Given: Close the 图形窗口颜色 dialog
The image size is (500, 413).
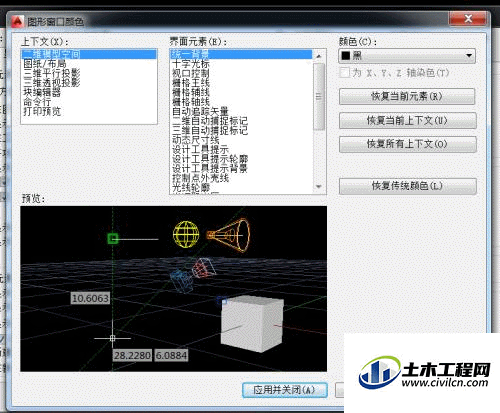Looking at the screenshot, I should click(x=467, y=19).
